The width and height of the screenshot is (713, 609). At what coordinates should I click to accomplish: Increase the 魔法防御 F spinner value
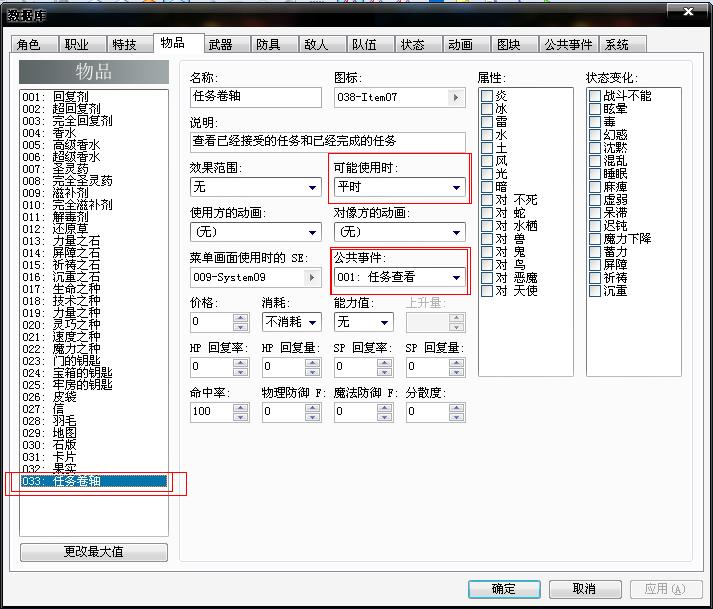[384, 408]
